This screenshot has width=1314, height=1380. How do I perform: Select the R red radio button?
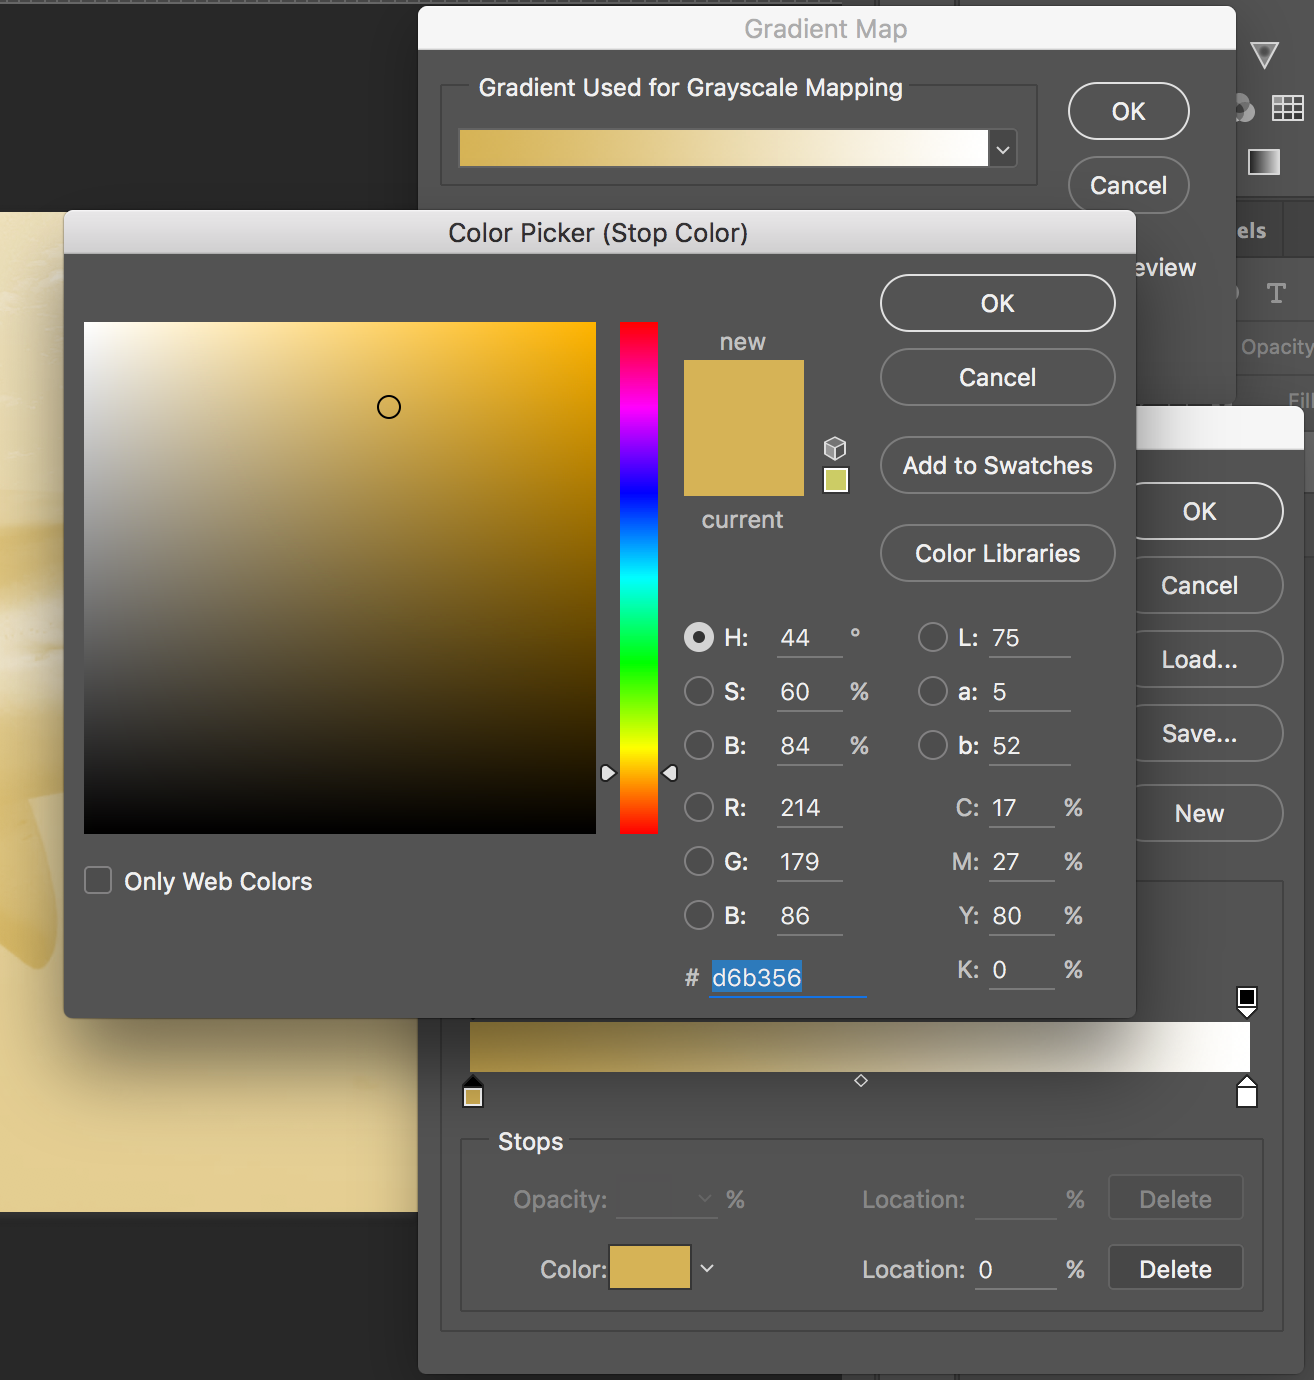coord(699,807)
